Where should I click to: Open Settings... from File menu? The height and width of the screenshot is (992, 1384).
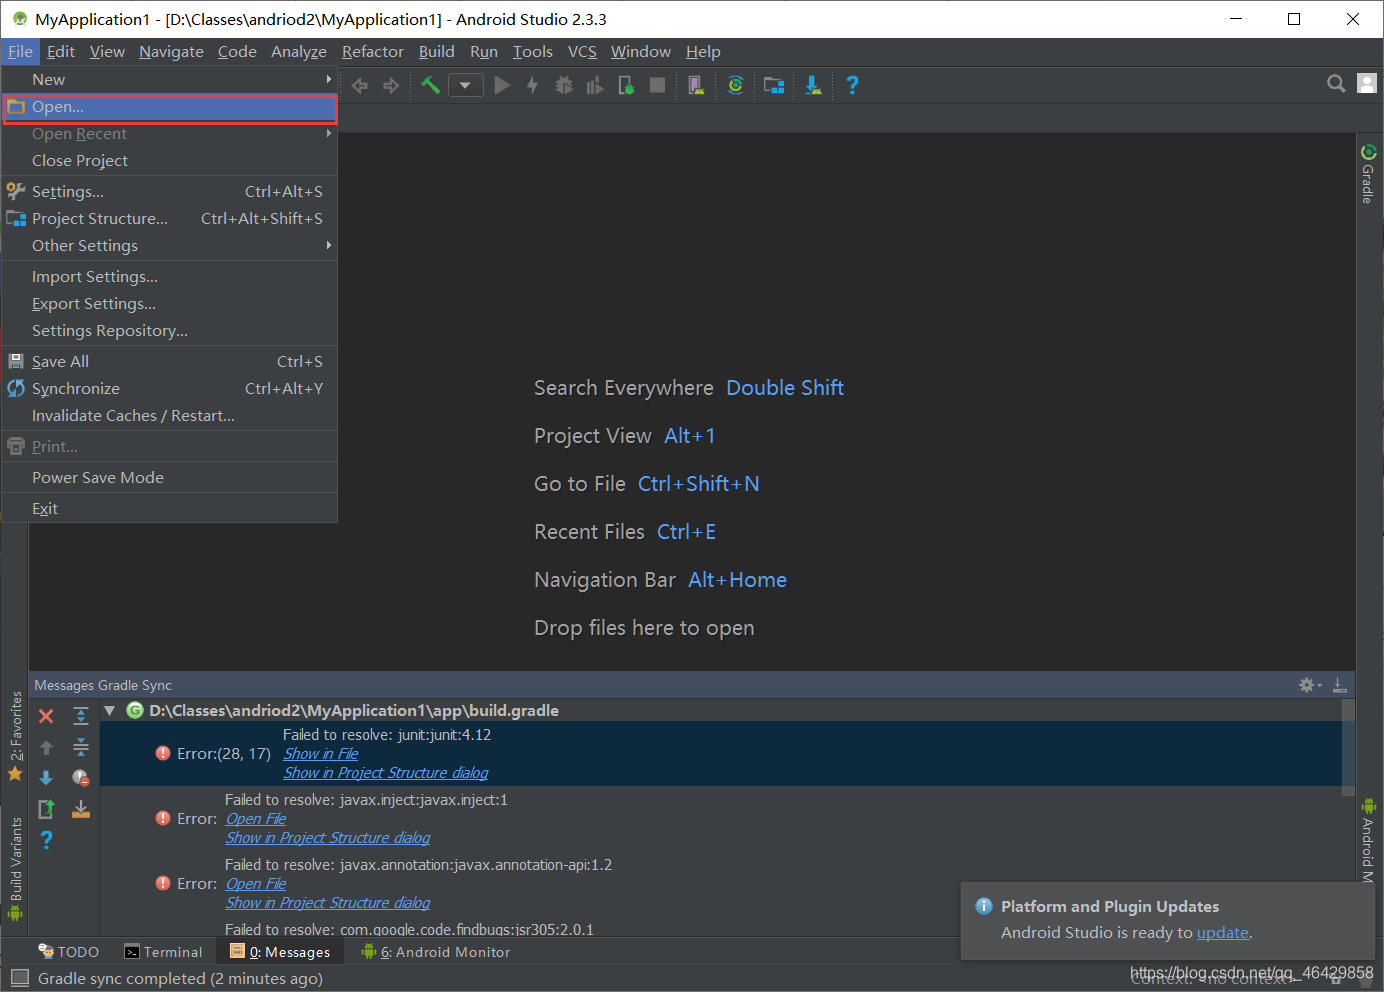[x=170, y=192]
